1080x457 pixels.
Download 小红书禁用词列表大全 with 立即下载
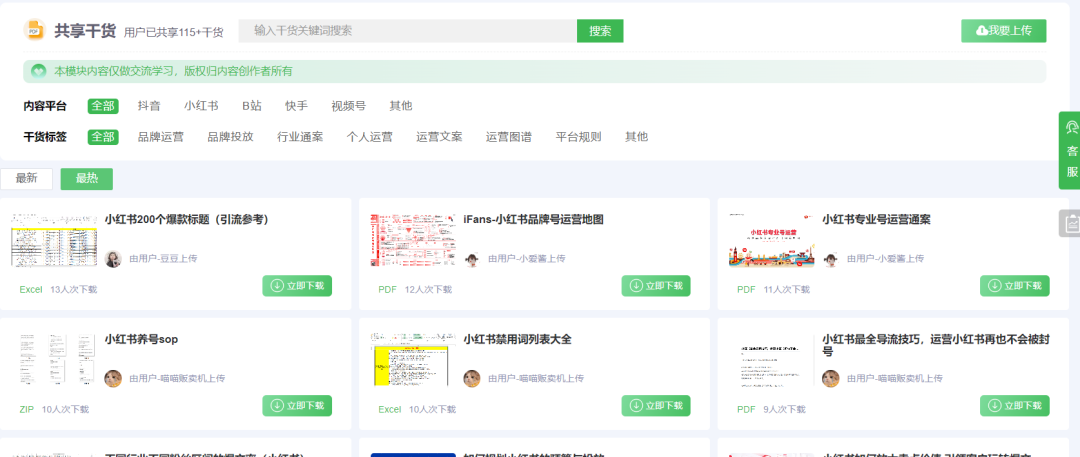pyautogui.click(x=656, y=406)
